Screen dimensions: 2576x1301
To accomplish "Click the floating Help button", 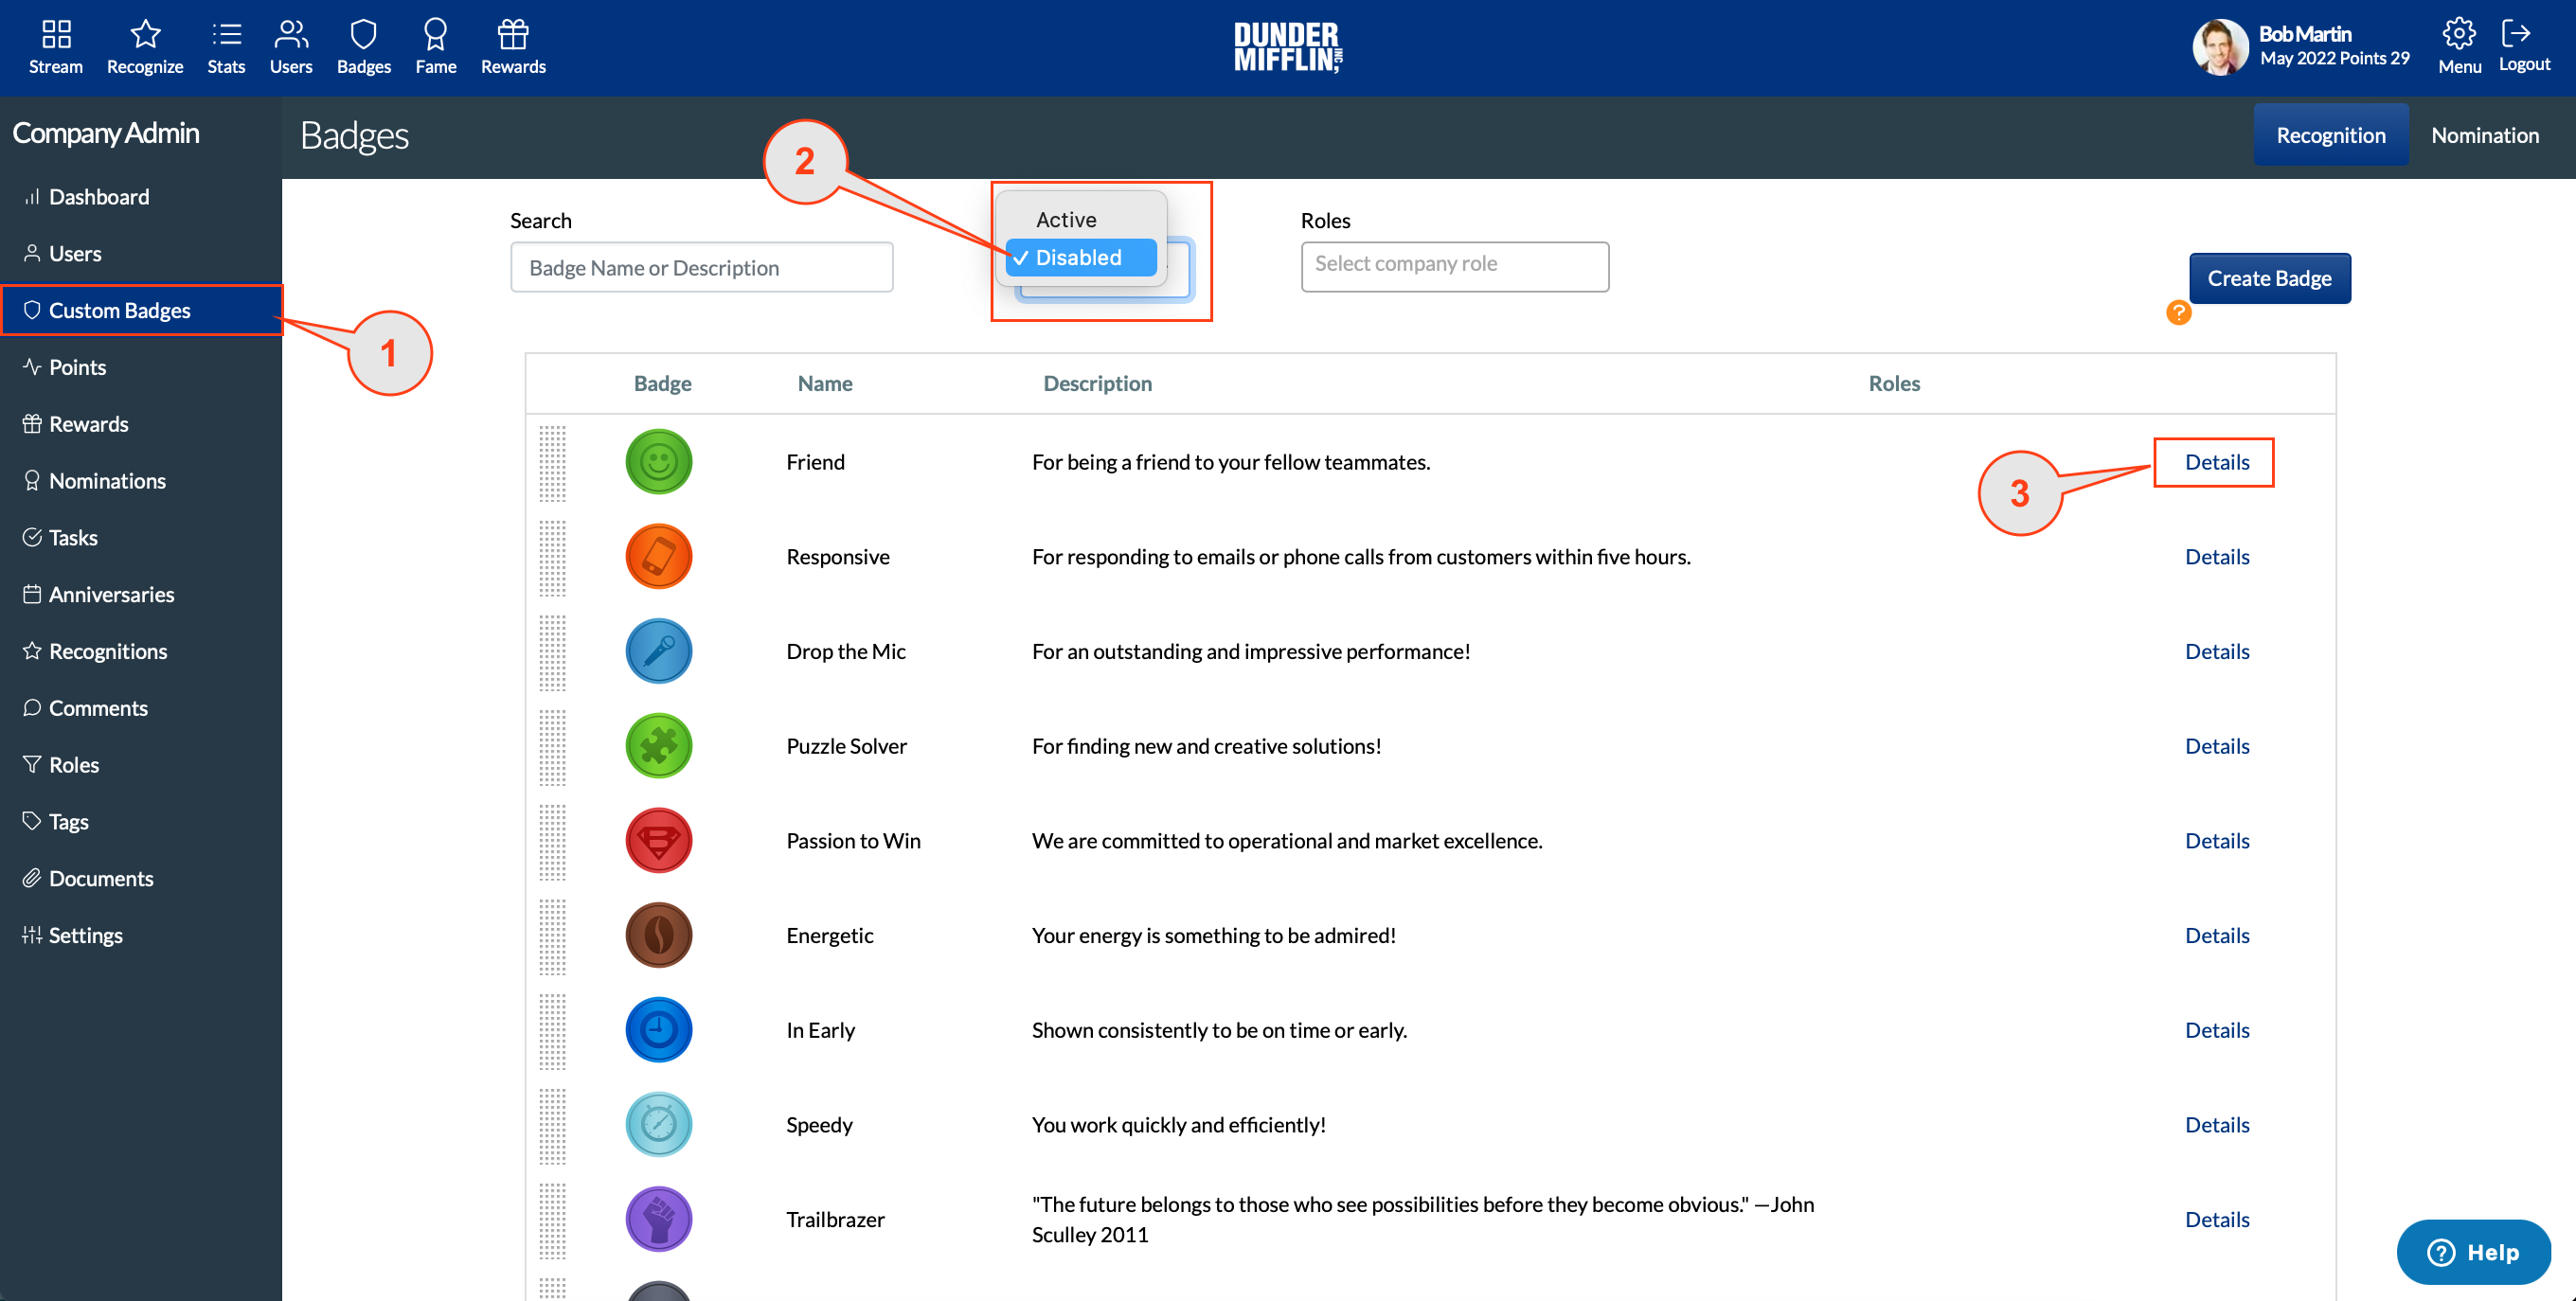I will tap(2473, 1252).
